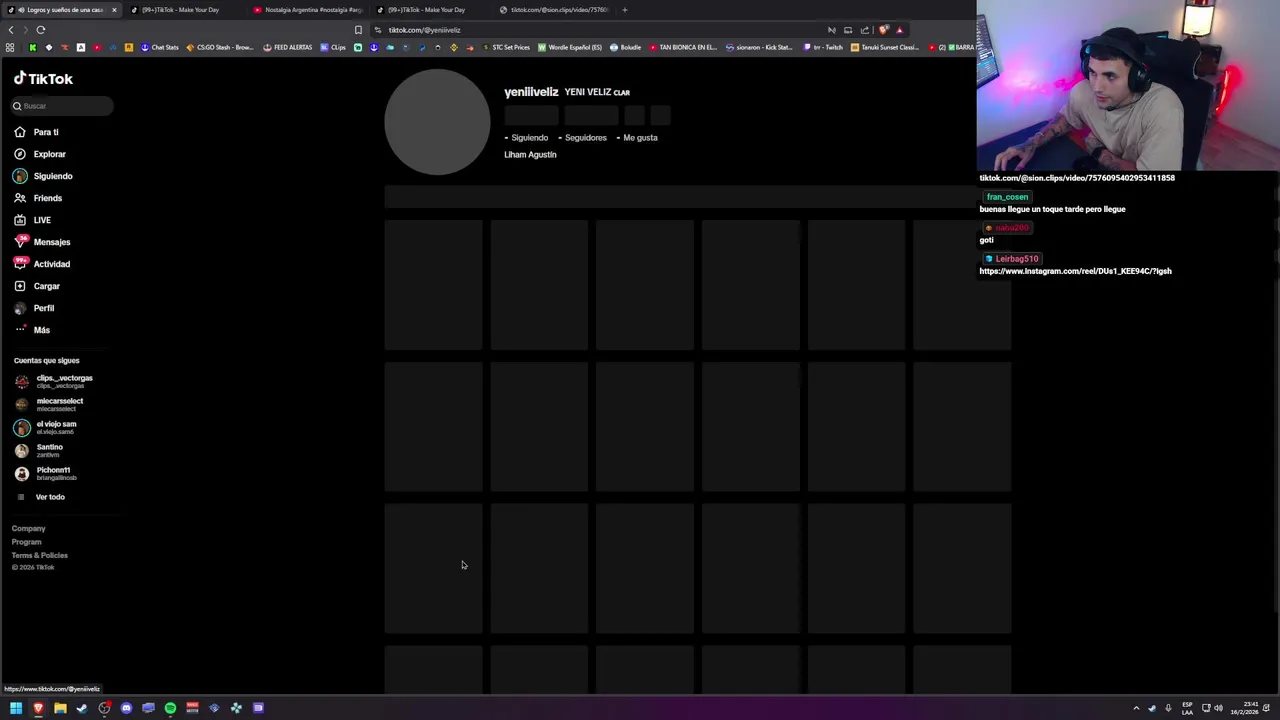The width and height of the screenshot is (1280, 720).
Task: Open FEED ALERTAS bookmark
Action: pyautogui.click(x=288, y=47)
